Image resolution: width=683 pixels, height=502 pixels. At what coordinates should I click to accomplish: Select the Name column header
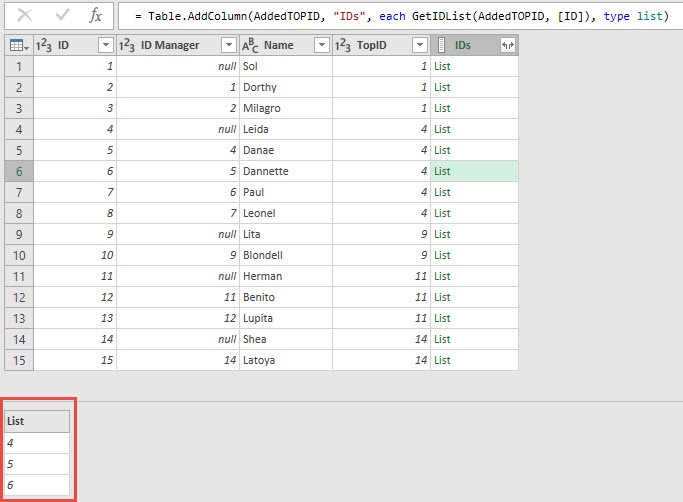coord(286,45)
